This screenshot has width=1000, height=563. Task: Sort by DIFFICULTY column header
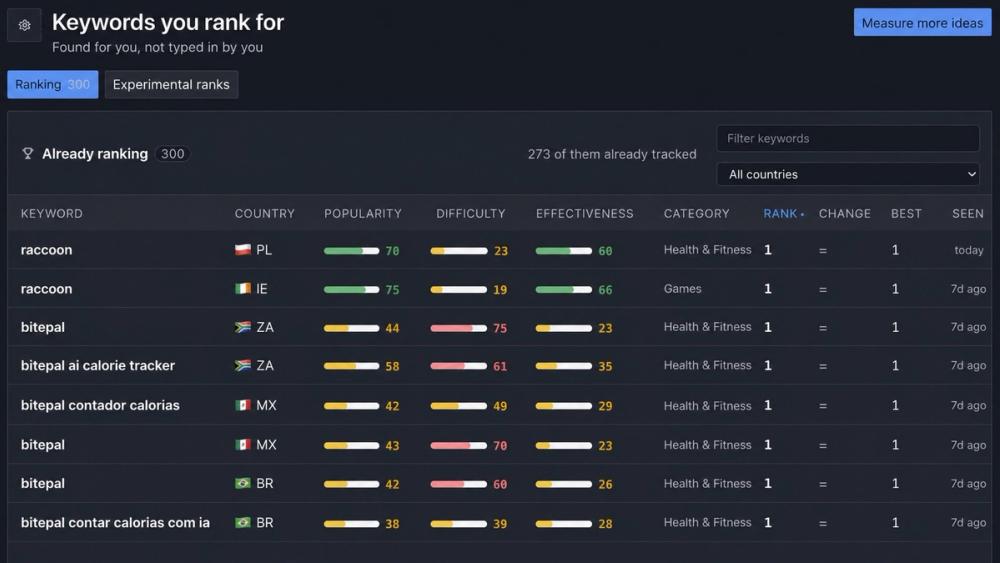coord(471,214)
